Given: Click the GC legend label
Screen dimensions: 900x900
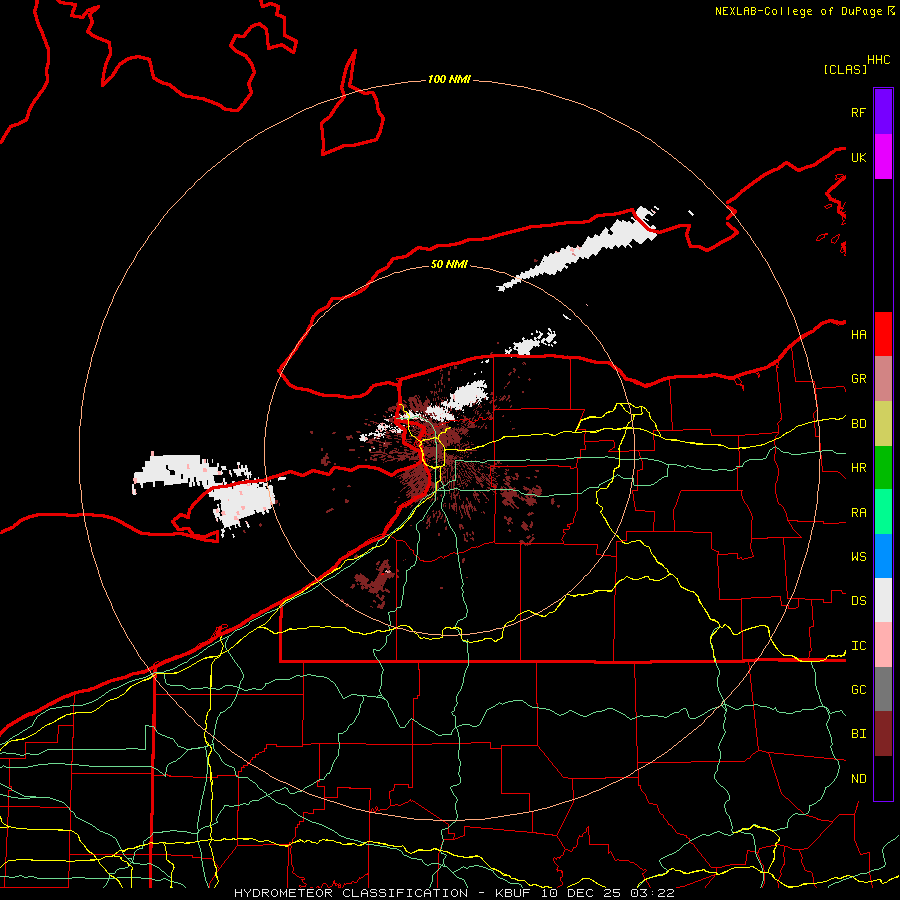Looking at the screenshot, I should tap(859, 690).
